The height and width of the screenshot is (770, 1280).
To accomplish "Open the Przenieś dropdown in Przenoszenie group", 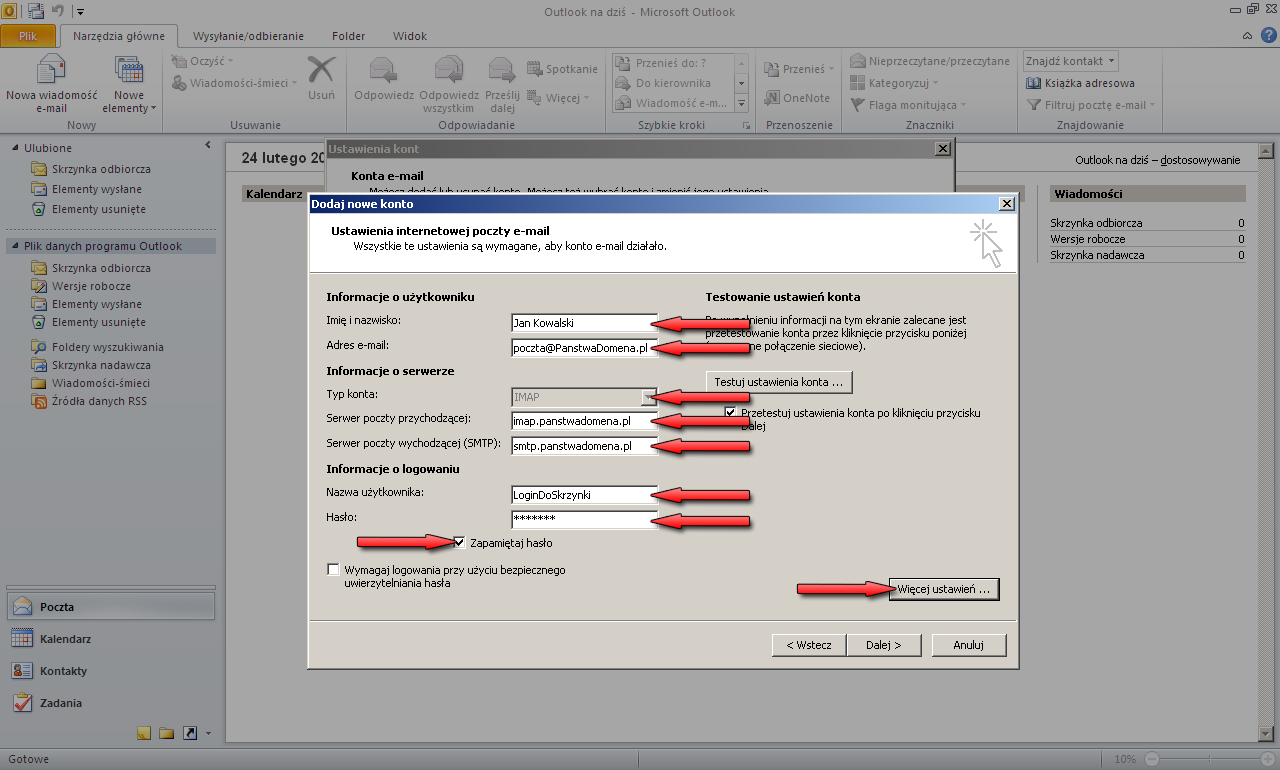I will point(800,69).
